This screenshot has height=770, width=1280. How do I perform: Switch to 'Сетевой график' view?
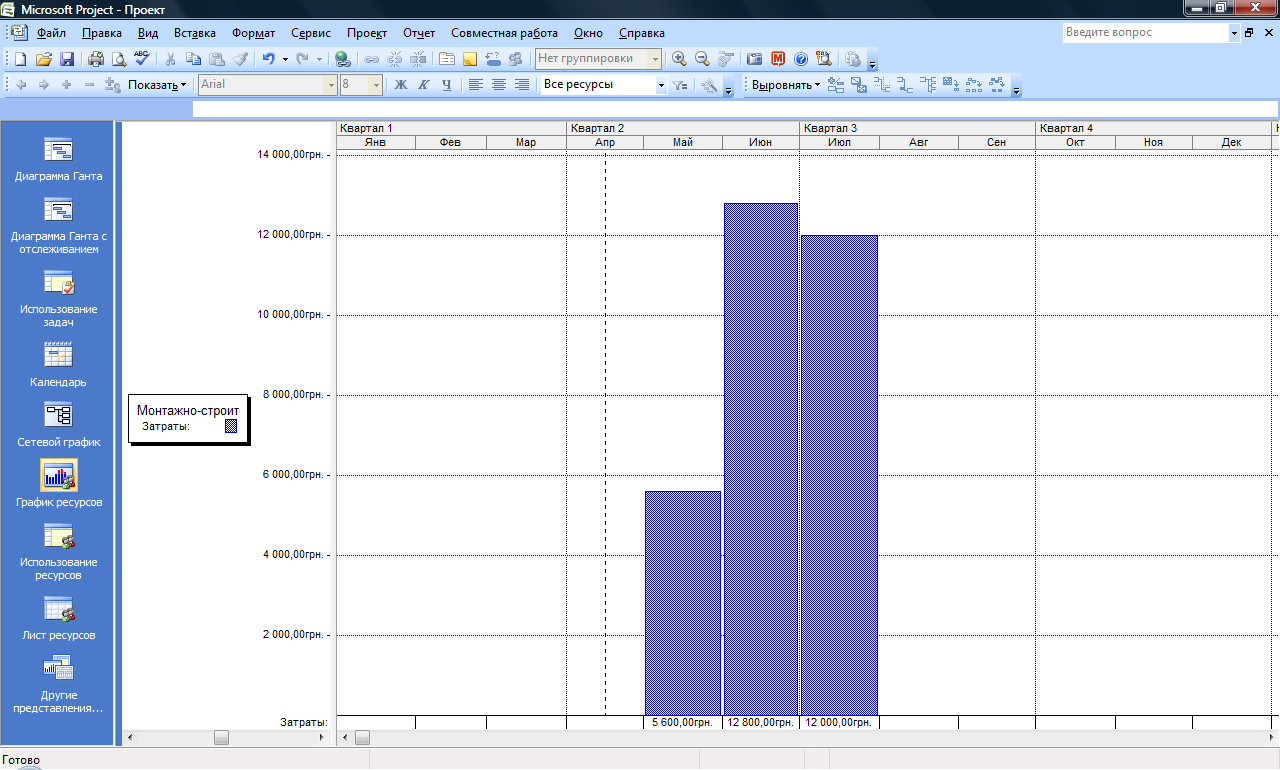tap(59, 425)
